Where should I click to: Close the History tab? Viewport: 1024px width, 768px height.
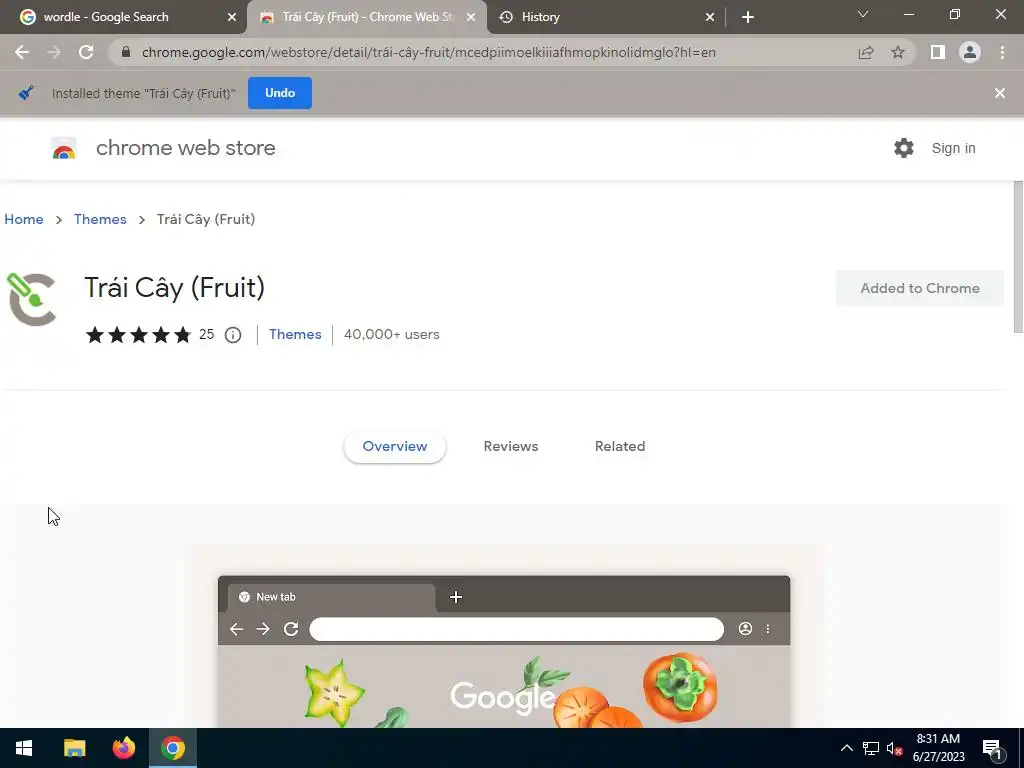[x=710, y=17]
